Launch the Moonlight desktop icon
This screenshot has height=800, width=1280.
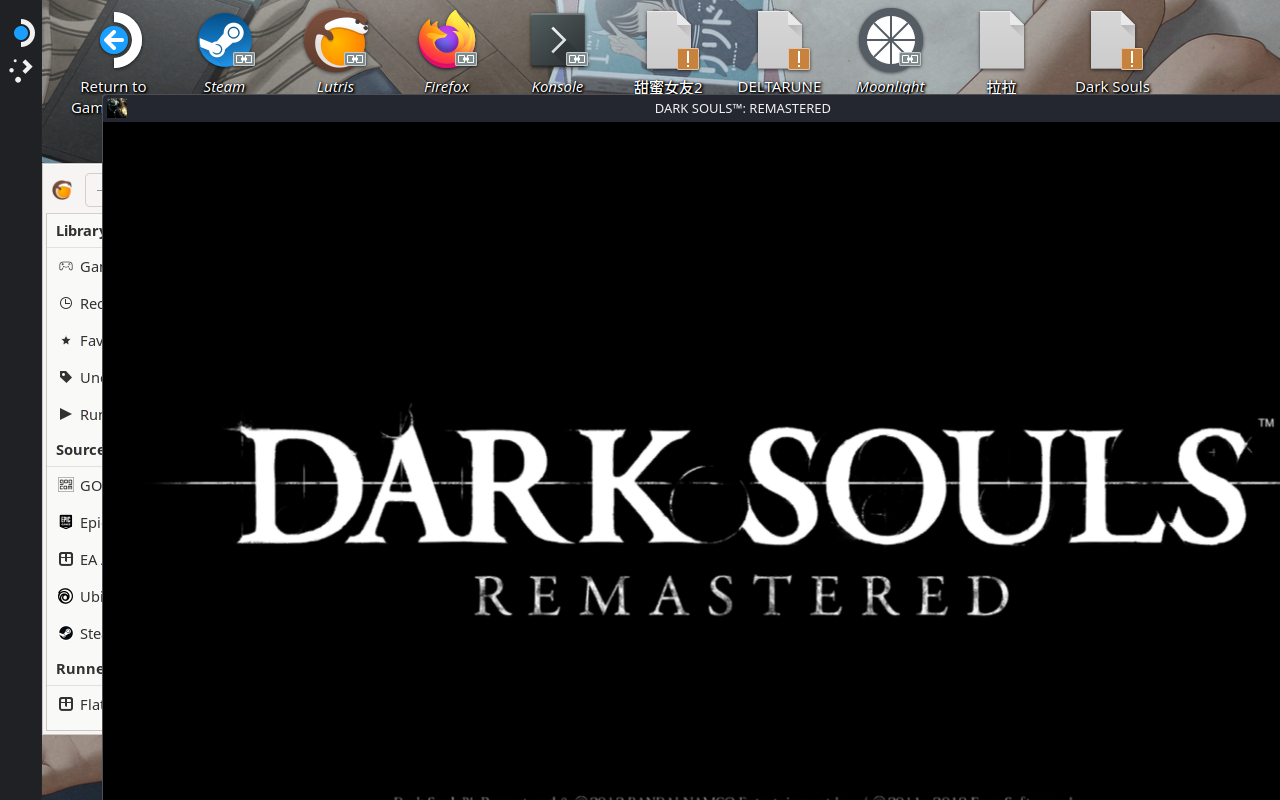[x=890, y=42]
